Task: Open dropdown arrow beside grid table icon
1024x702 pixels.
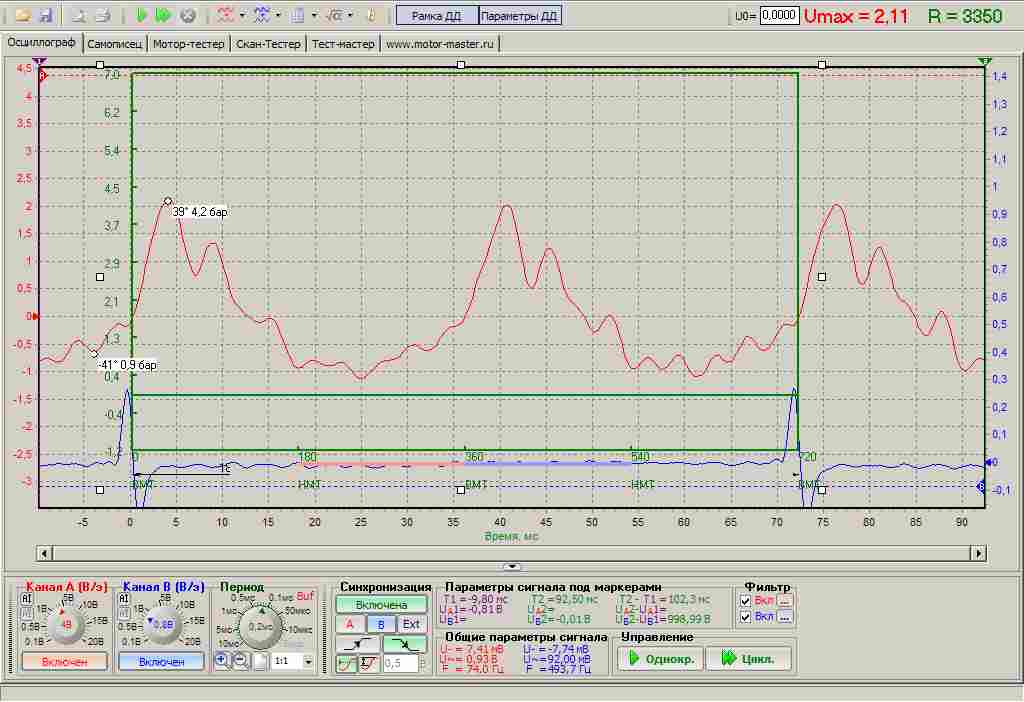Action: pos(314,15)
